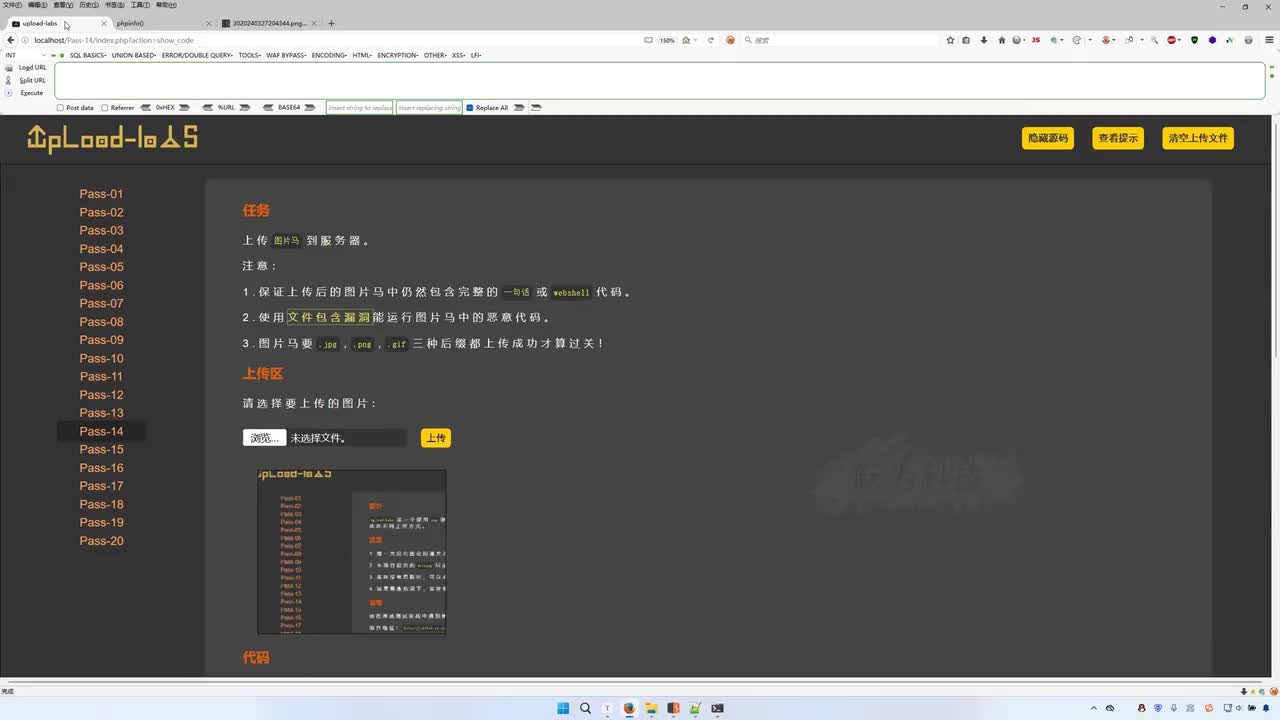Image resolution: width=1280 pixels, height=720 pixels.
Task: Expand UNION BASED dropdown menu
Action: point(134,55)
